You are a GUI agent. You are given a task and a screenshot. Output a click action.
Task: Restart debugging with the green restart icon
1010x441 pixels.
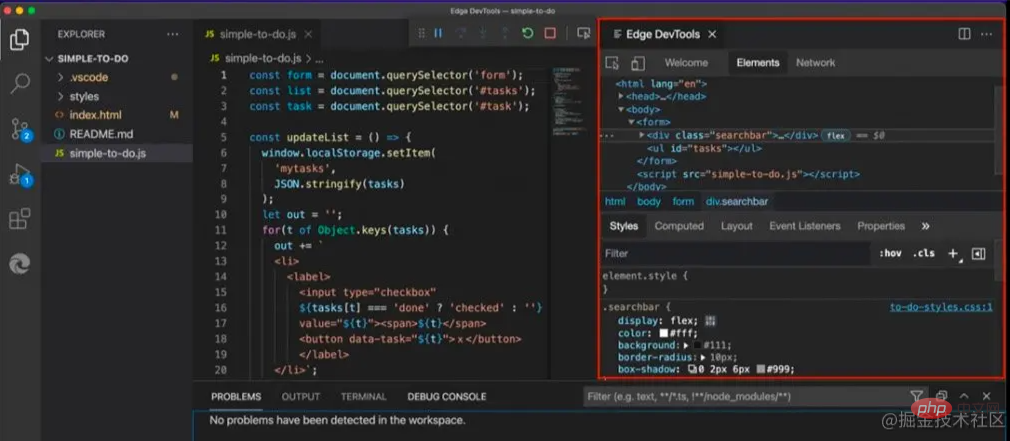(527, 34)
